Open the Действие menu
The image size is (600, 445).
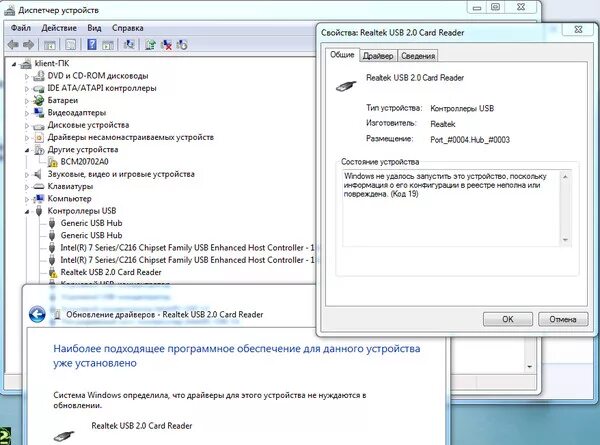click(x=59, y=28)
